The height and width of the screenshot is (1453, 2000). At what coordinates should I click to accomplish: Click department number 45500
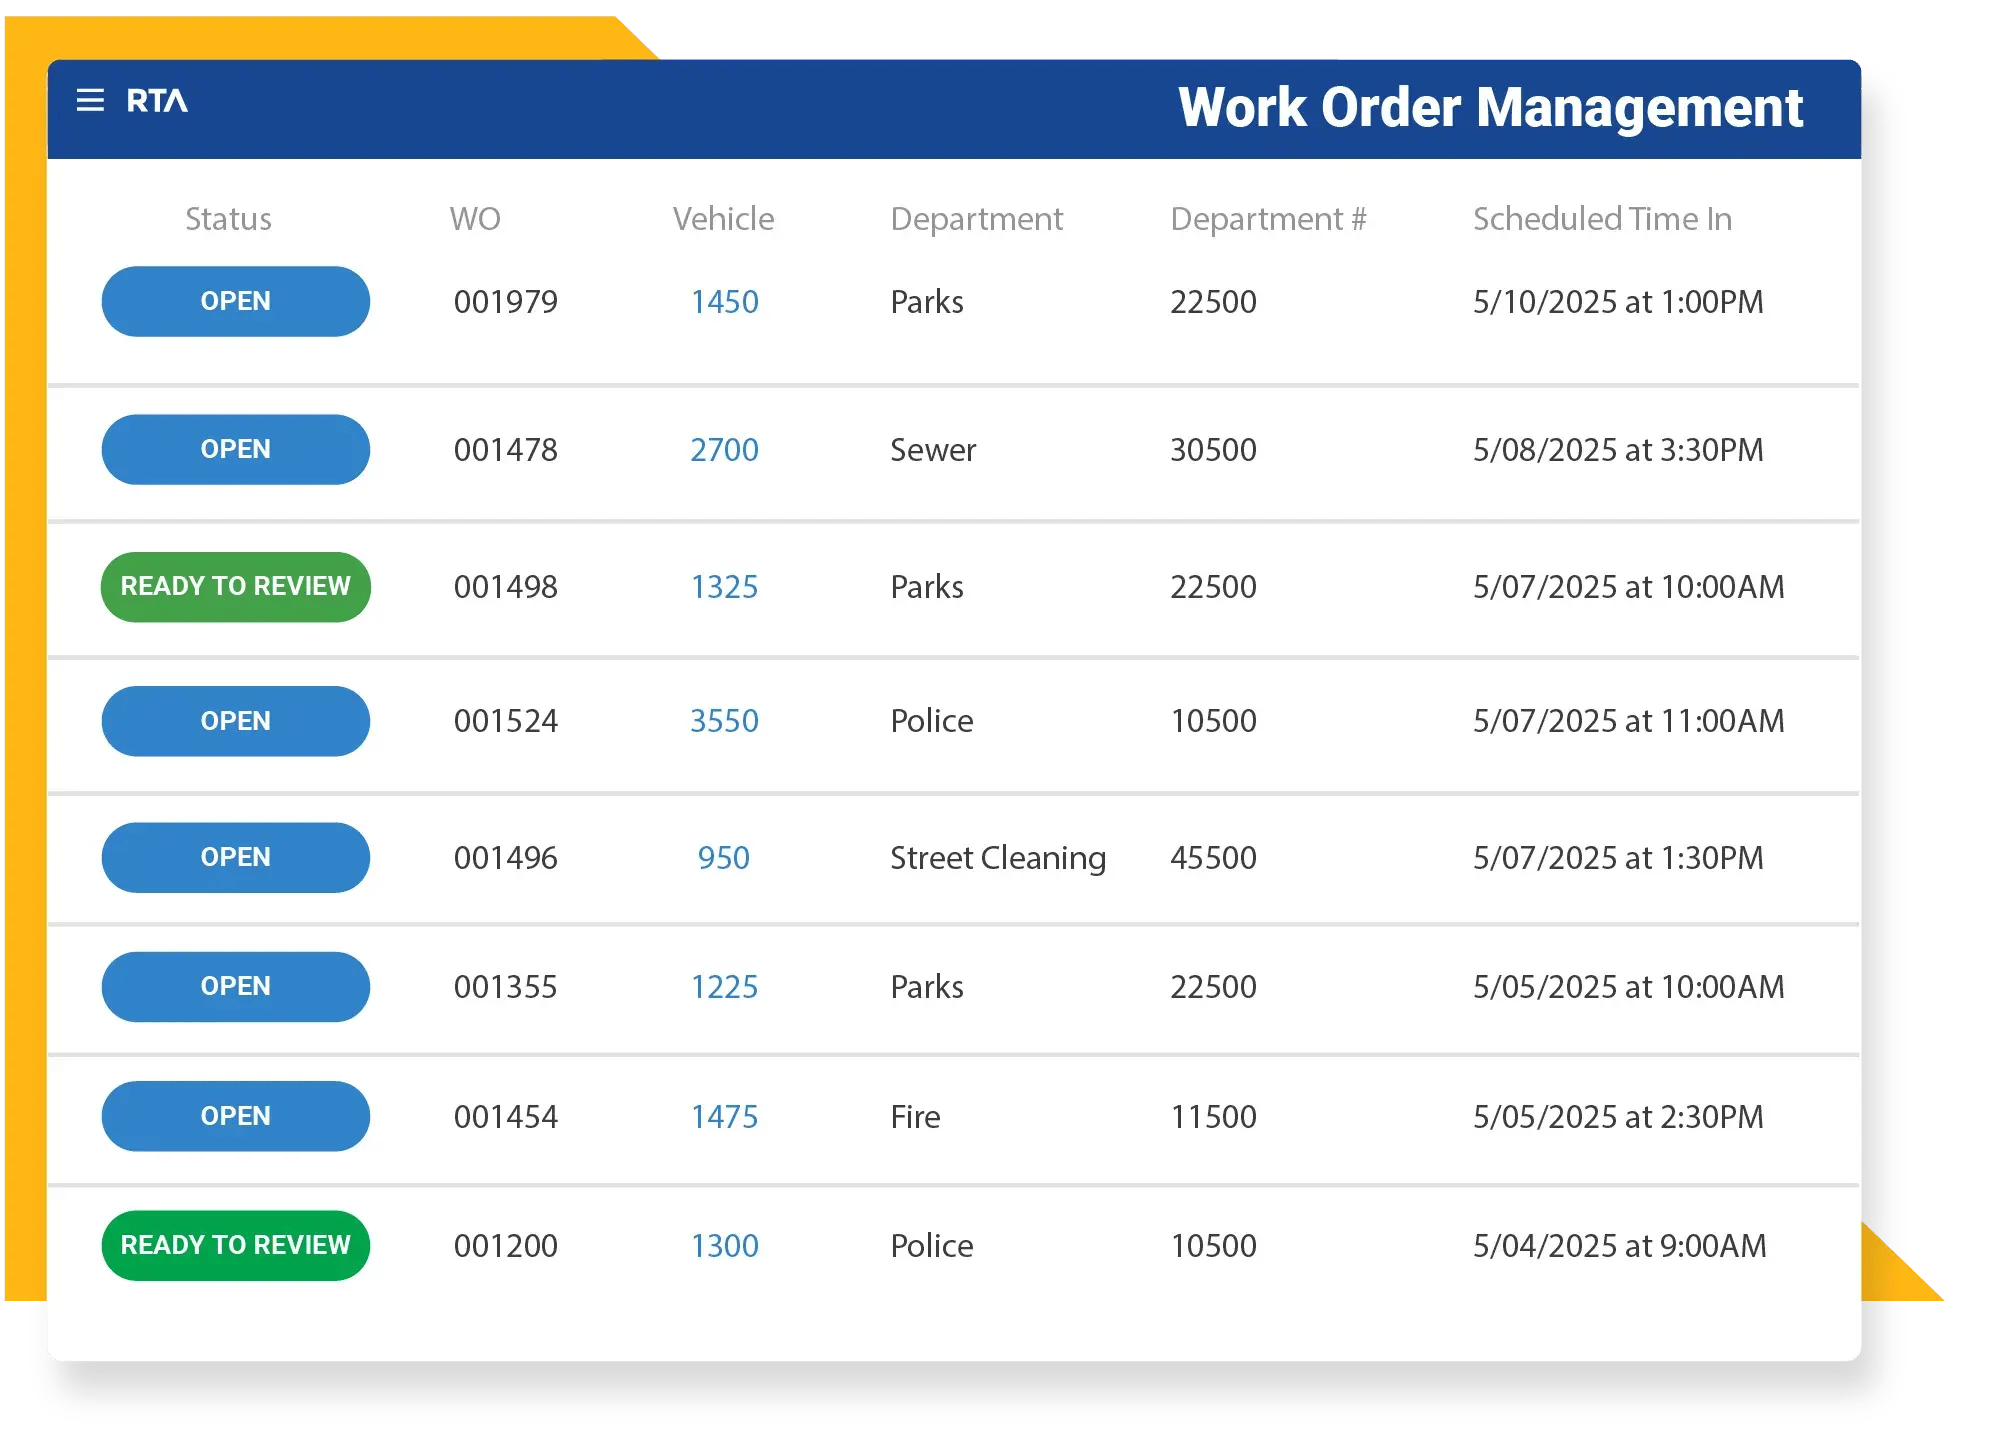click(1214, 858)
